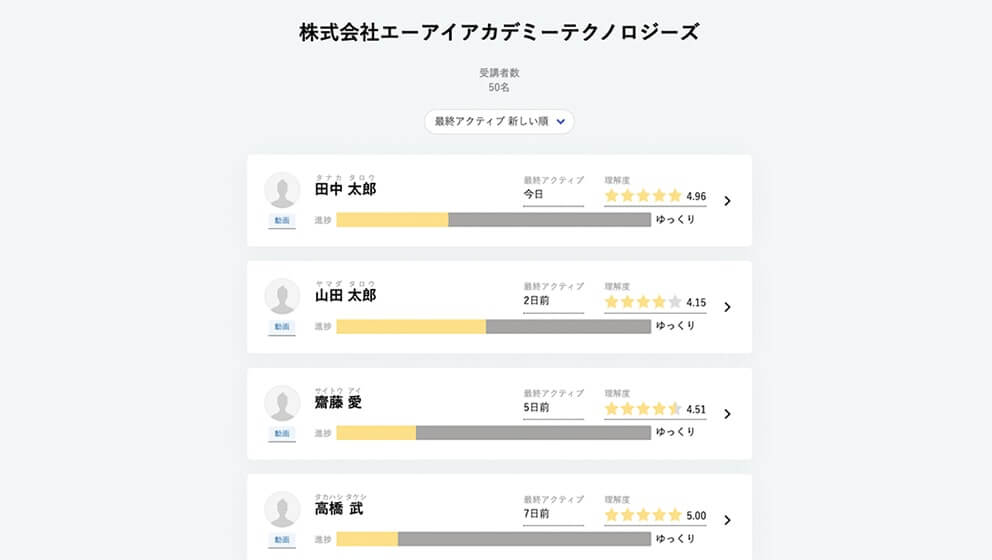992x560 pixels.
Task: Click the 動画 tag under 田中 太郎
Action: point(282,220)
